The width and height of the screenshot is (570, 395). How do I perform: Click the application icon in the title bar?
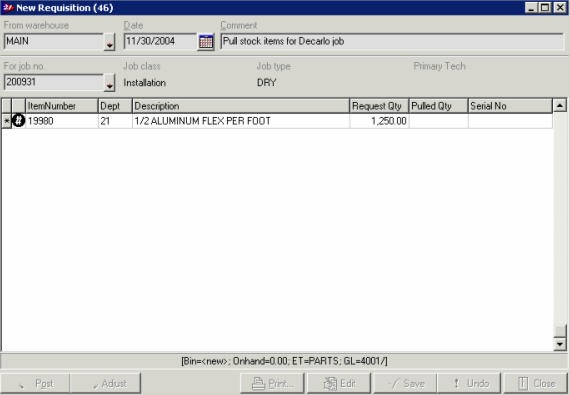pos(8,7)
